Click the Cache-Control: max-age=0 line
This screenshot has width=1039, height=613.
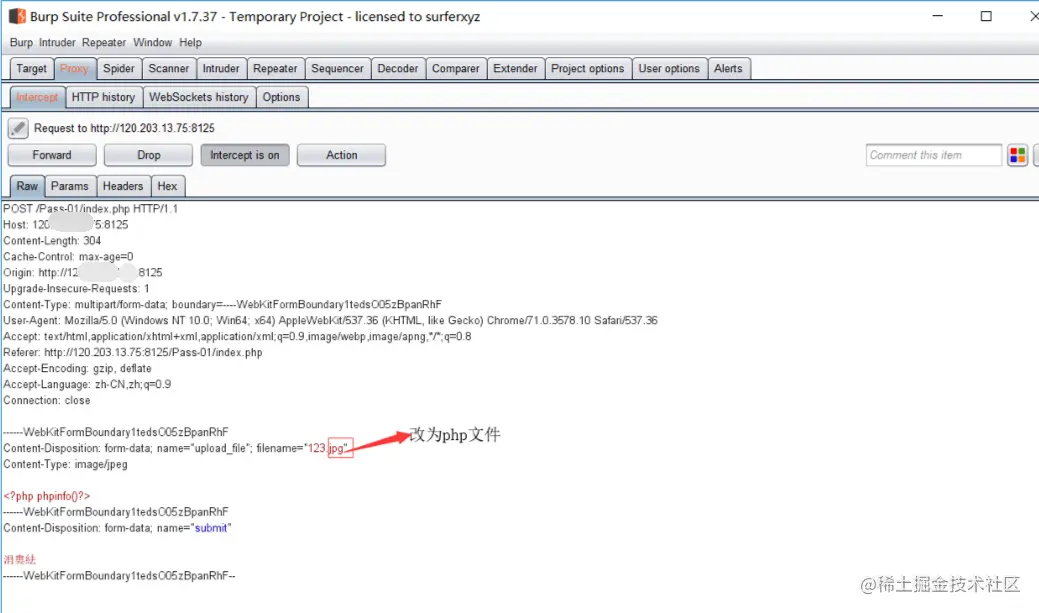point(68,256)
